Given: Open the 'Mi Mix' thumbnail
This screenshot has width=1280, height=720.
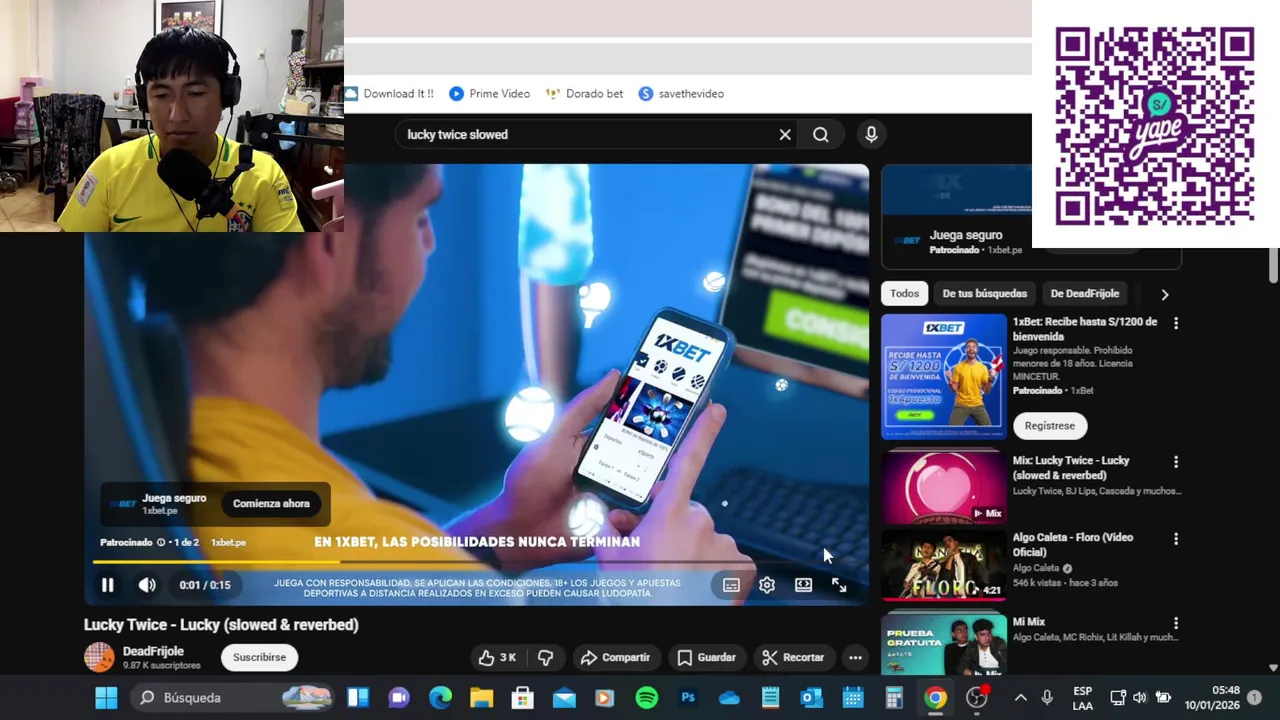Looking at the screenshot, I should click(944, 645).
